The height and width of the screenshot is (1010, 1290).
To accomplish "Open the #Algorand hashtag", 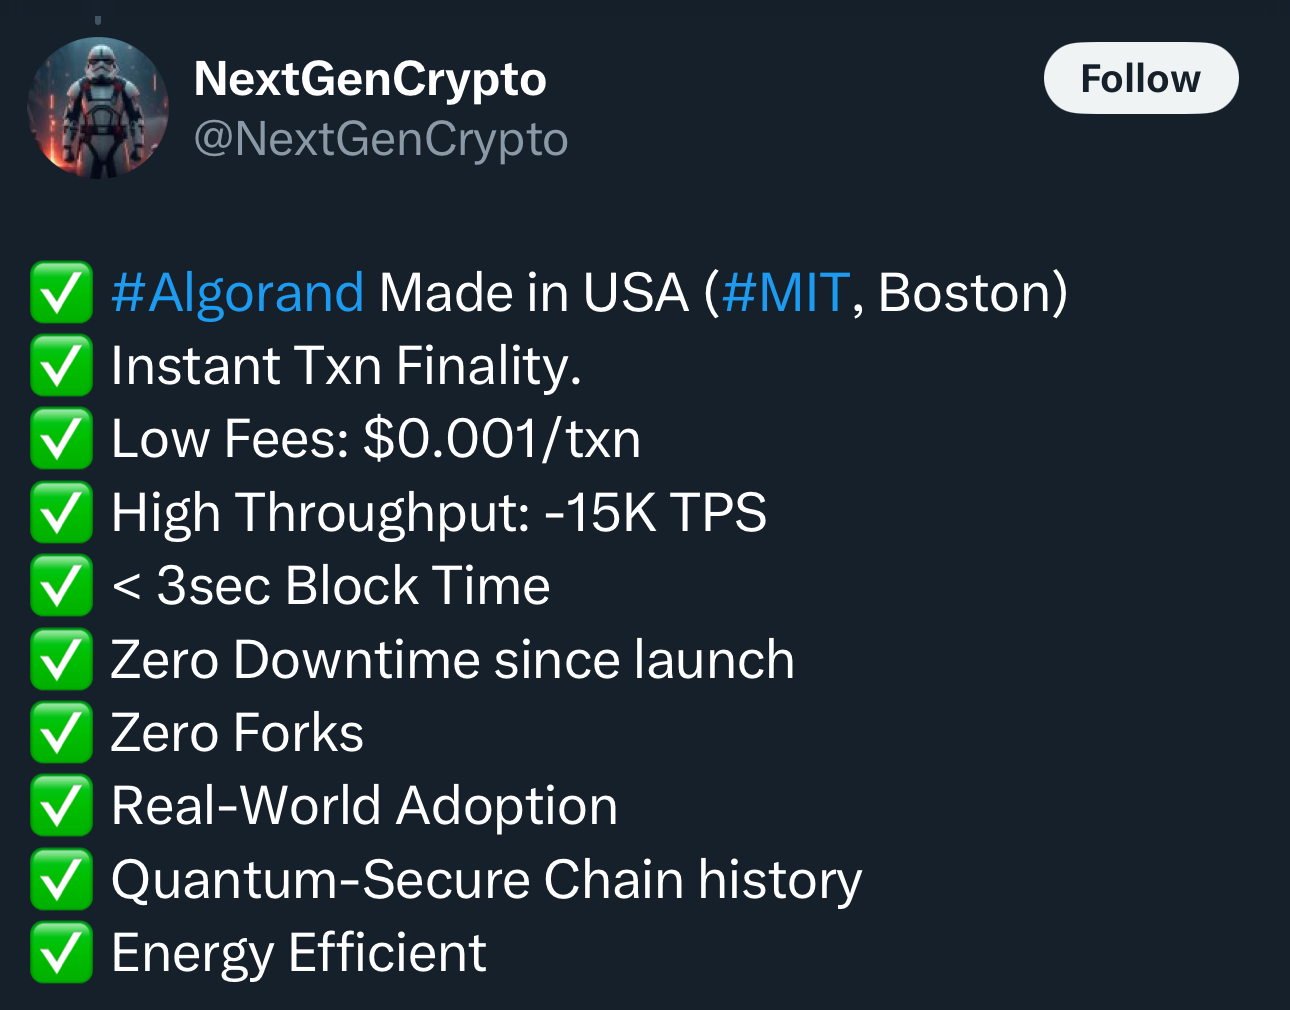I will 238,293.
